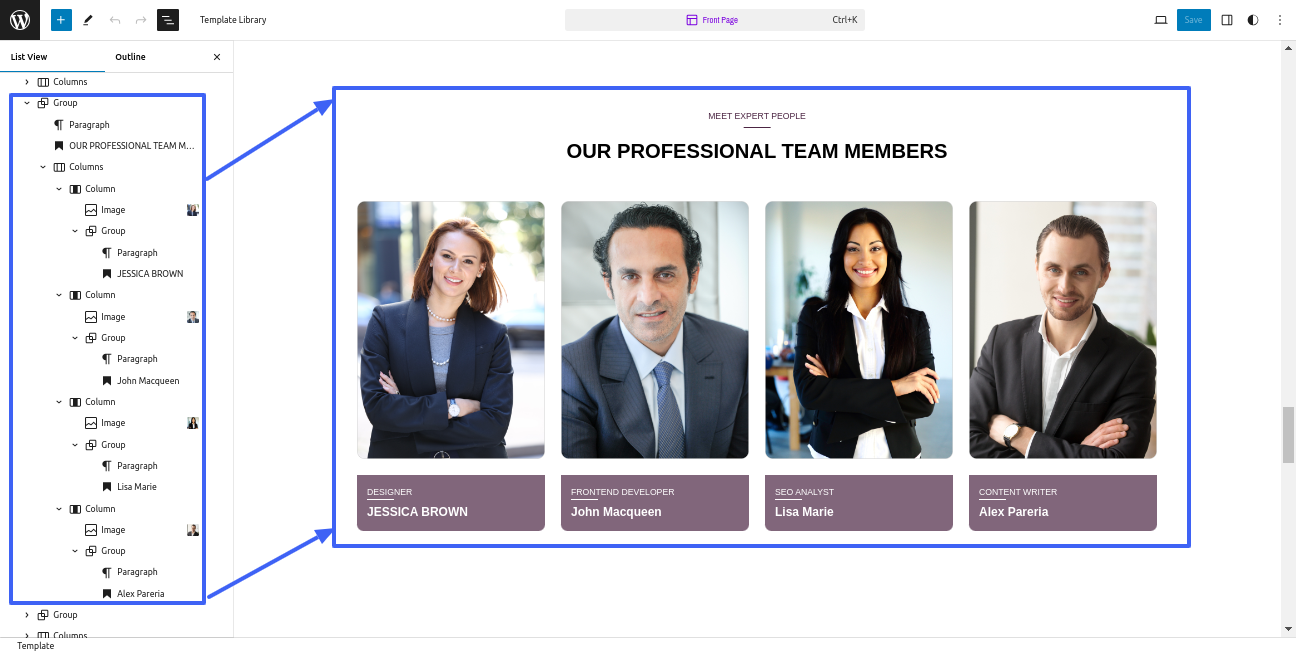Switch to the Outline tab
This screenshot has height=654, width=1296.
click(x=130, y=57)
